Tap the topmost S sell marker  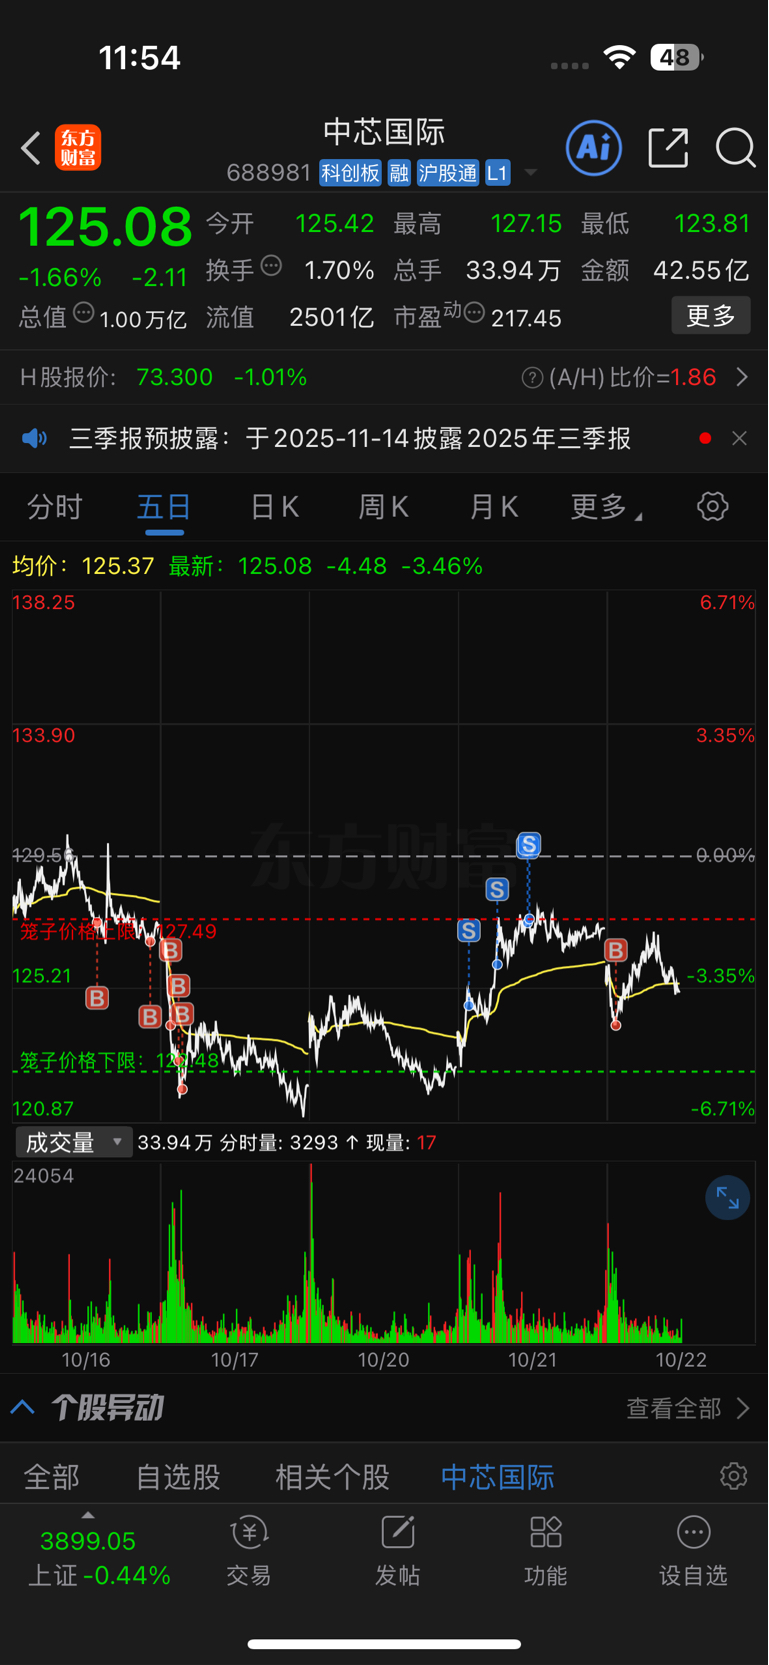(528, 845)
